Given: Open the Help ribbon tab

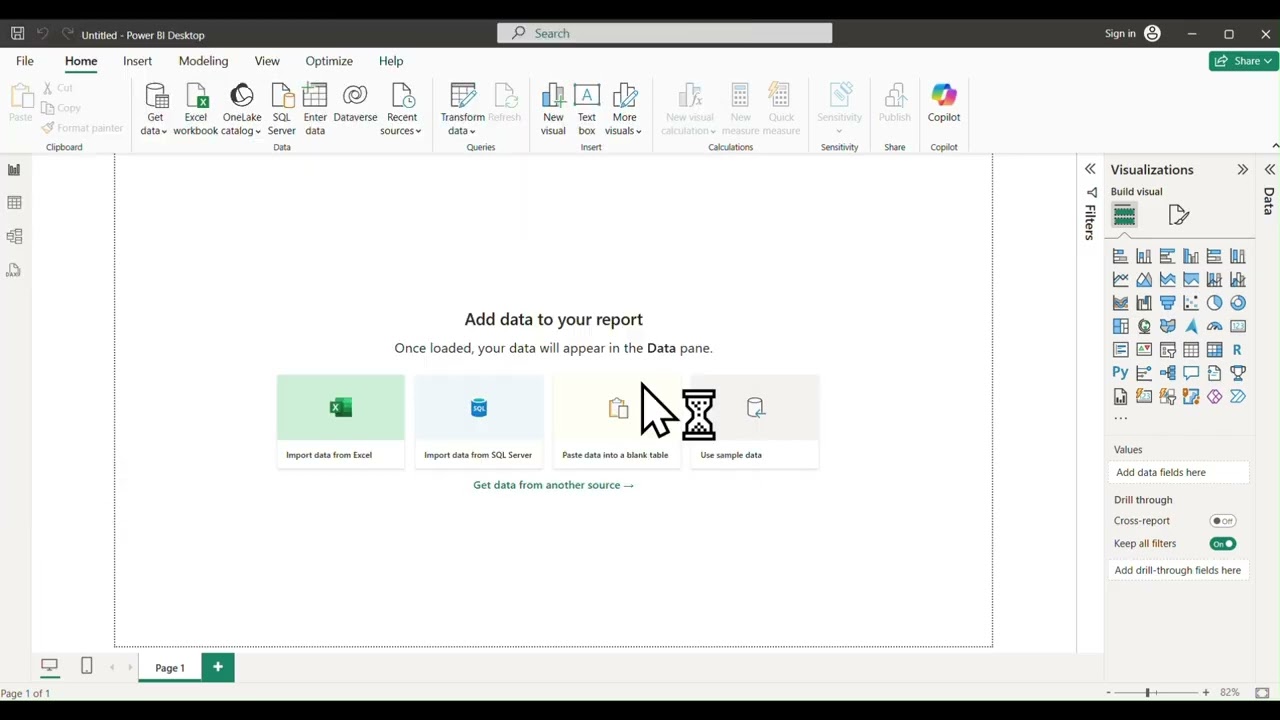Looking at the screenshot, I should click(x=391, y=61).
